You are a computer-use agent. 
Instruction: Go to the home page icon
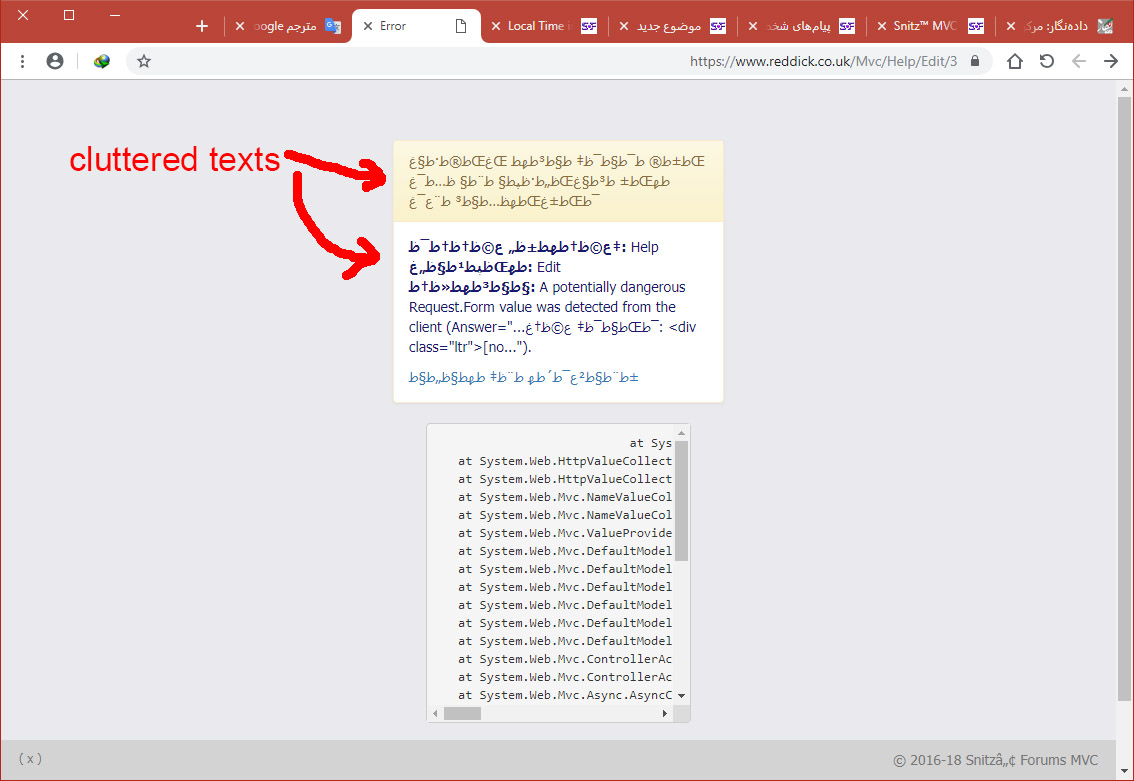click(x=1014, y=62)
